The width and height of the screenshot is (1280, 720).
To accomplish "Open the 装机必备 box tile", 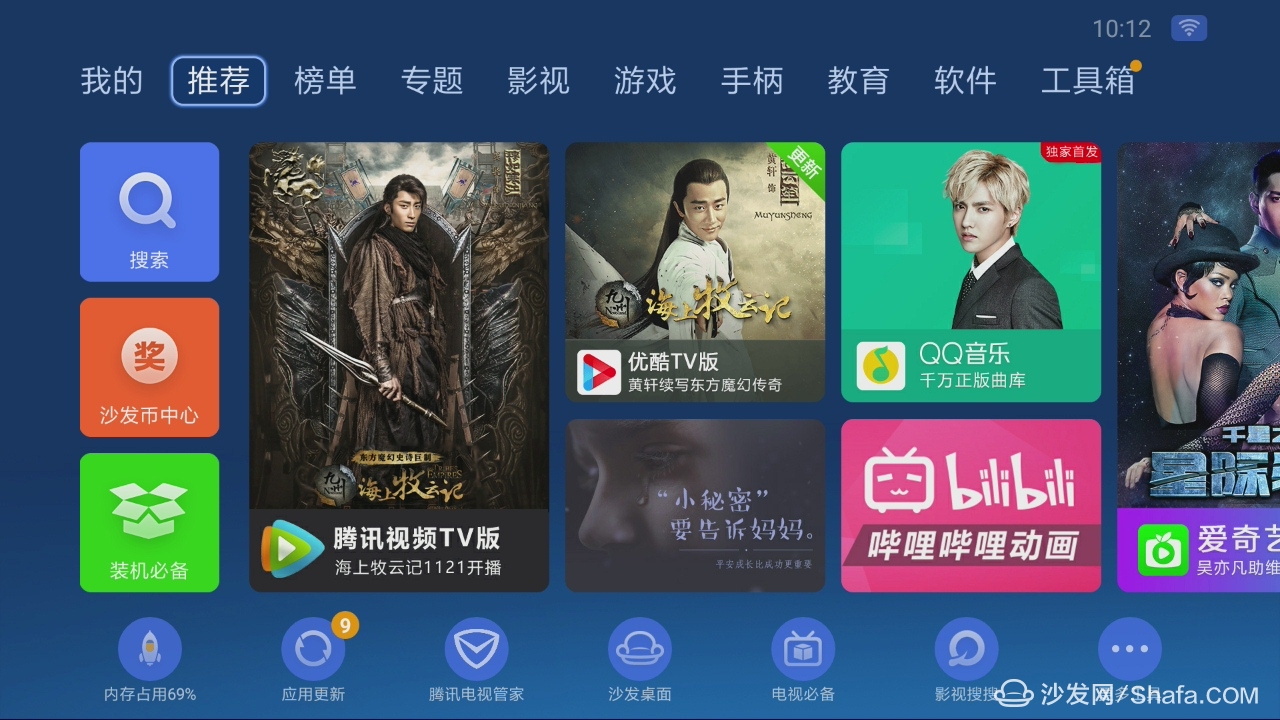I will tap(149, 523).
